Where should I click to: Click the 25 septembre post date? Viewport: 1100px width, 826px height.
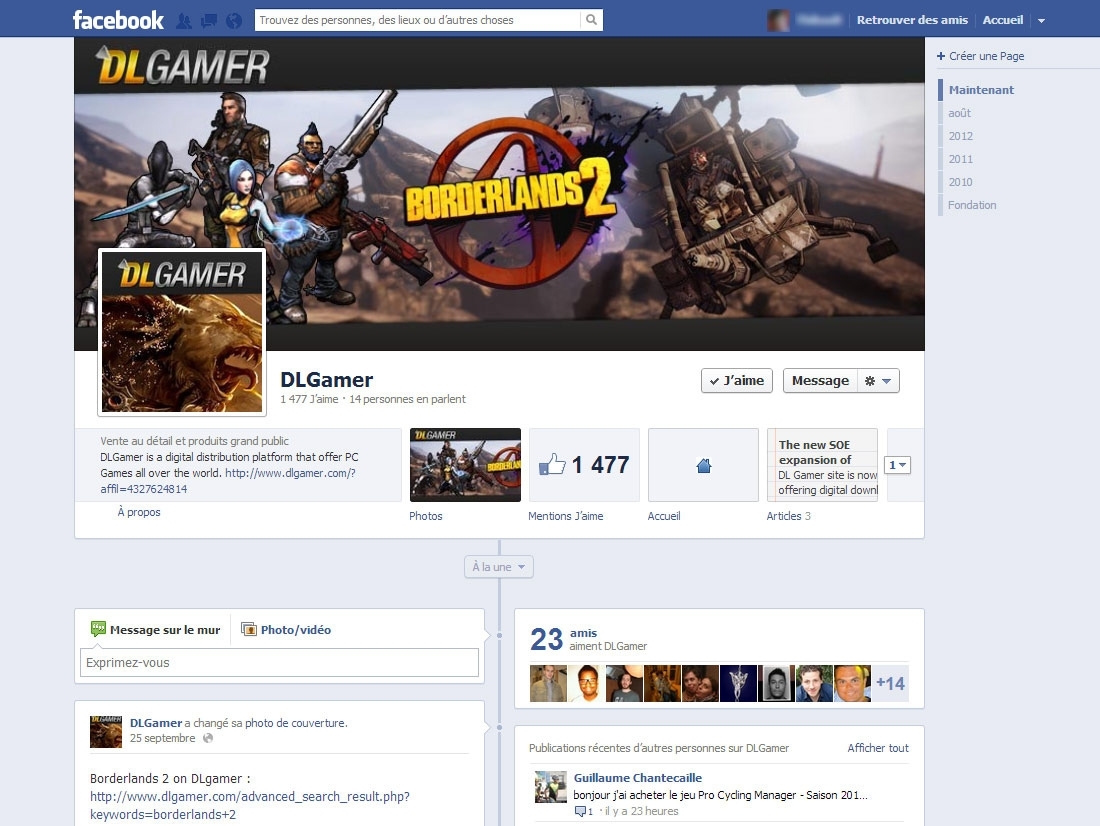163,738
